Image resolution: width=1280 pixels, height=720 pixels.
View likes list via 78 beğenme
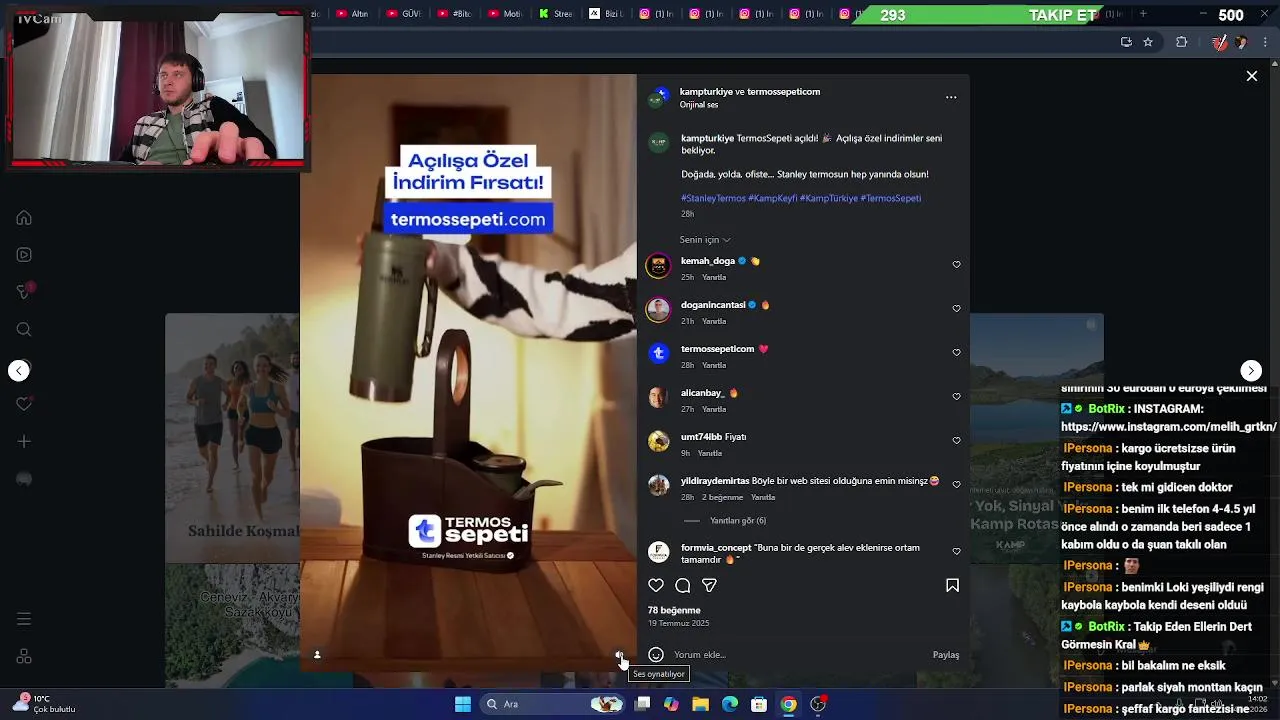[674, 610]
